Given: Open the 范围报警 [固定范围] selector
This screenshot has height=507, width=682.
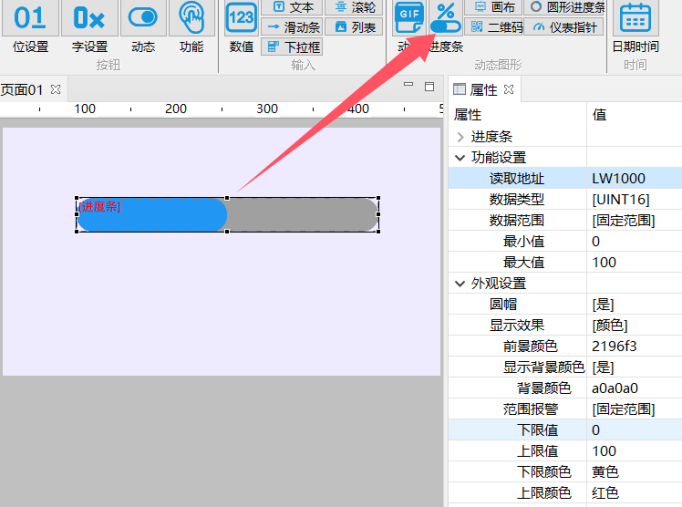Looking at the screenshot, I should (x=634, y=409).
